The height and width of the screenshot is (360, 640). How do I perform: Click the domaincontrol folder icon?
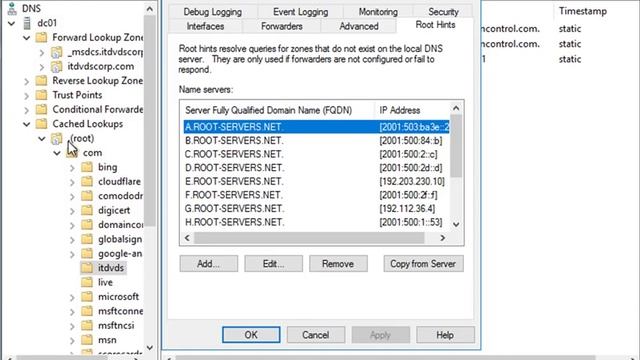87,225
